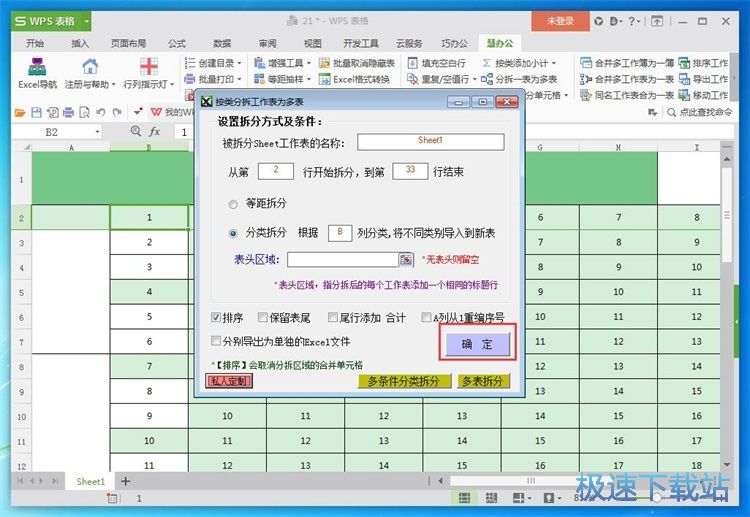Click the undo arrow icon
Image resolution: width=750 pixels, height=517 pixels.
click(x=100, y=112)
